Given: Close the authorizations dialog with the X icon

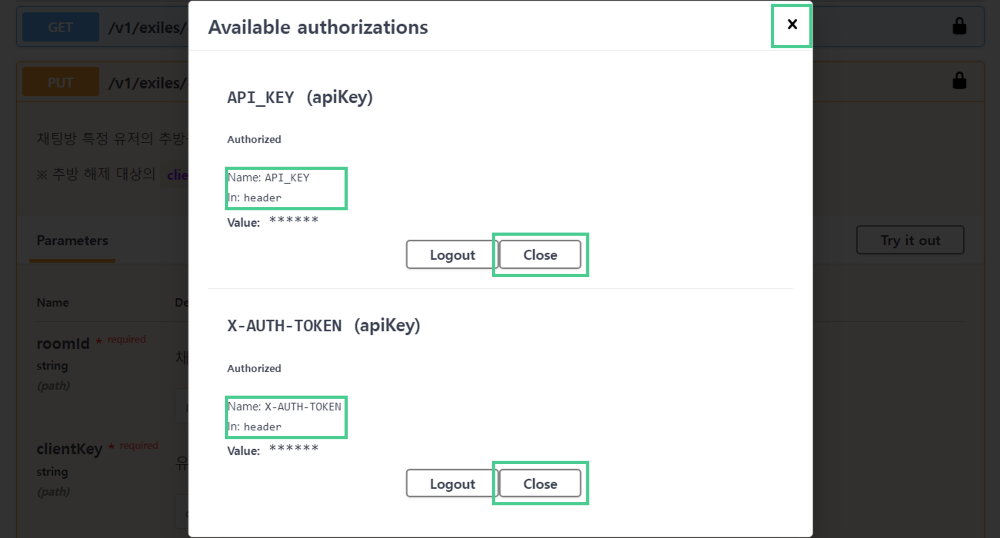Looking at the screenshot, I should tap(792, 25).
